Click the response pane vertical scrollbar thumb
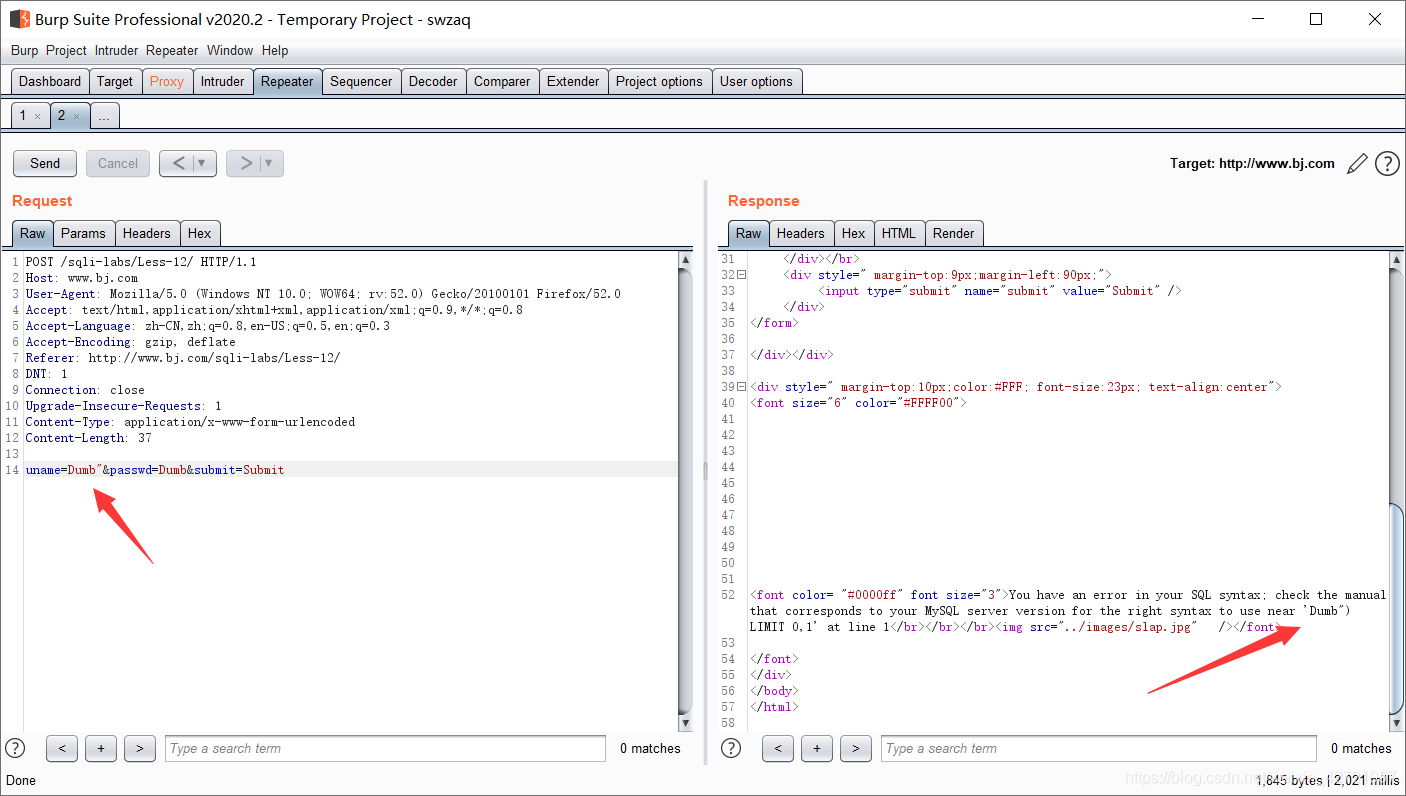Viewport: 1406px width, 796px height. point(1397,609)
